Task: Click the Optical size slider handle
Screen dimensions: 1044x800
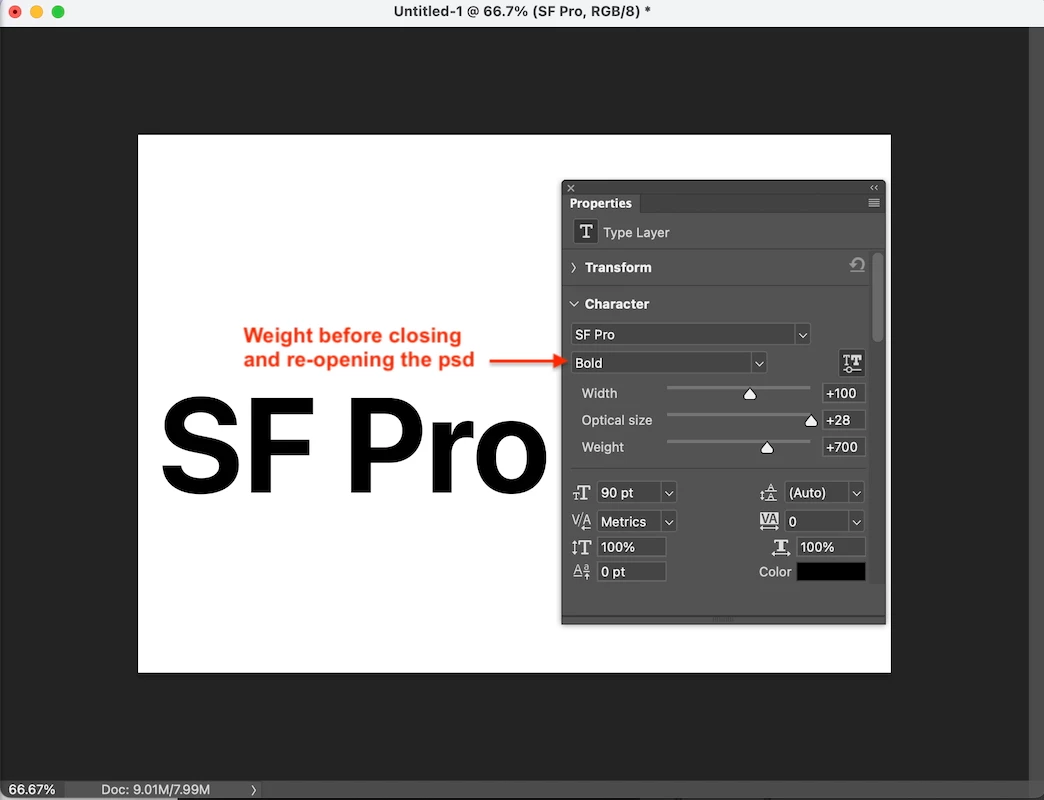Action: coord(810,421)
